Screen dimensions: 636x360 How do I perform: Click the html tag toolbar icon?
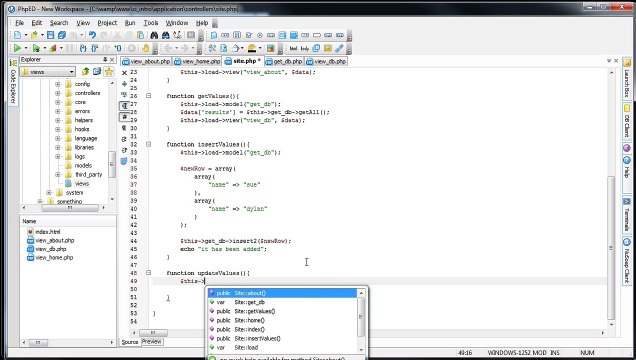pyautogui.click(x=293, y=48)
